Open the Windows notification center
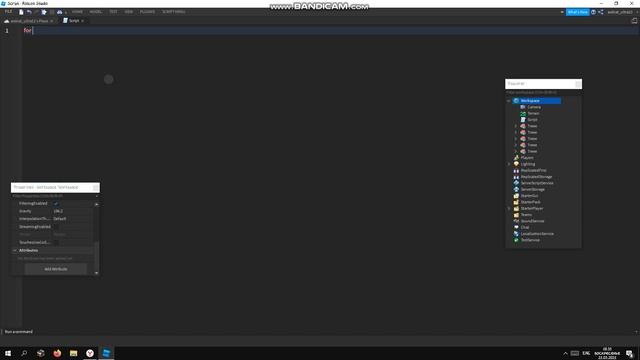 pos(630,353)
